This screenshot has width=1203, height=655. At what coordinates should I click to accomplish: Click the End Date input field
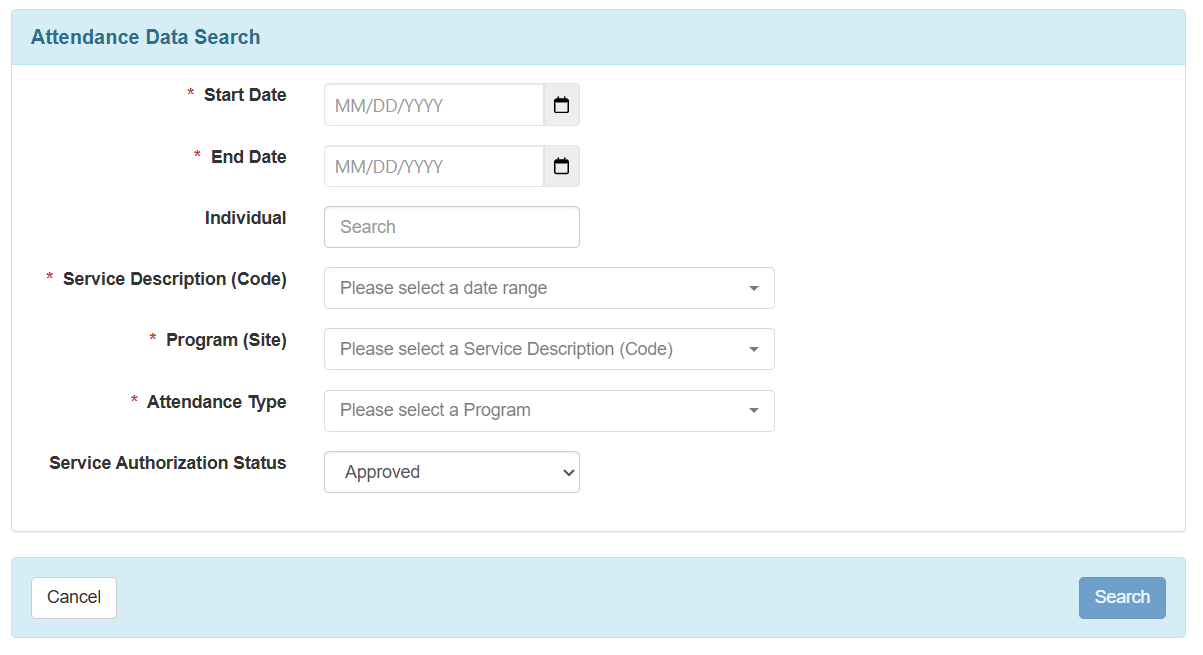434,166
